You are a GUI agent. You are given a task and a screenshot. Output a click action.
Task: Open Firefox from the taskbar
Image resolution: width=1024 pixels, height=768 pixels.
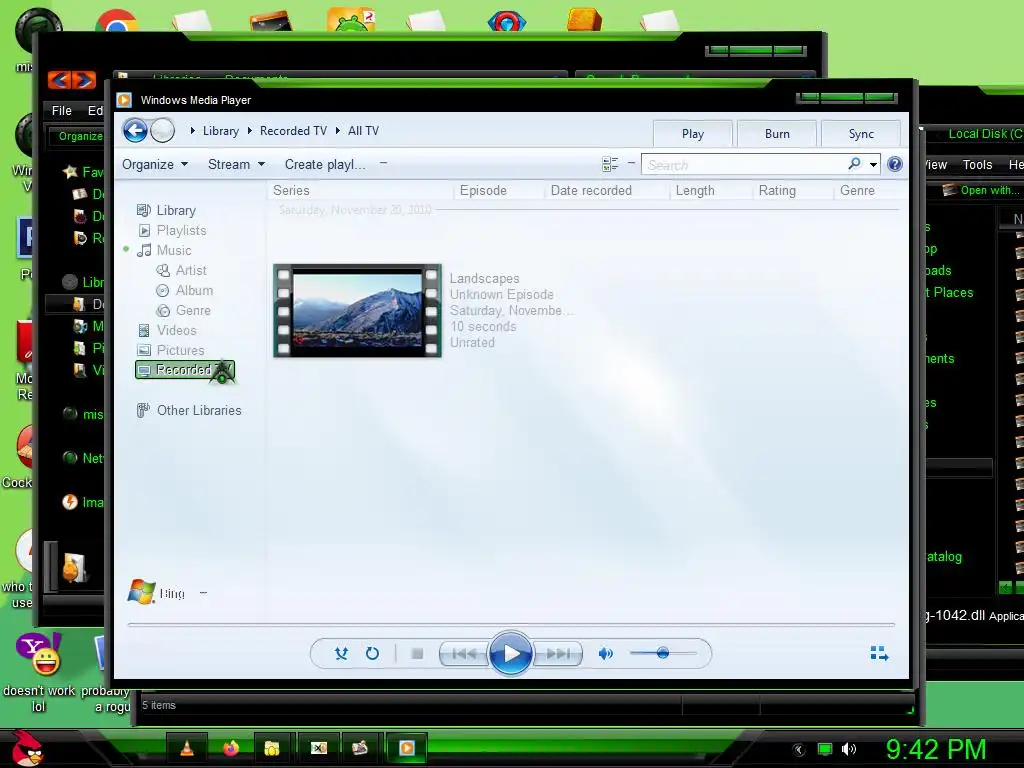231,748
